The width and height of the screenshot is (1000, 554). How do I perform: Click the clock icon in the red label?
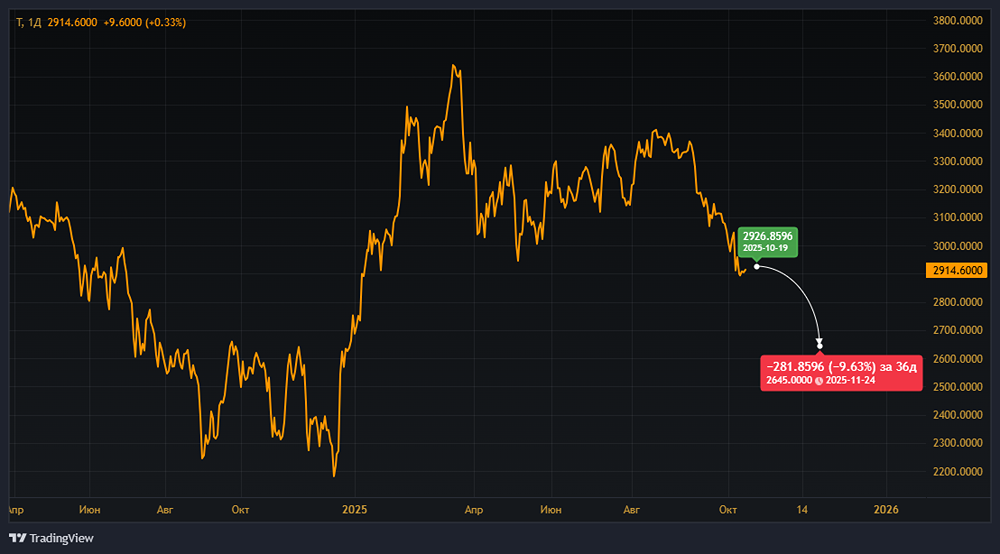click(819, 381)
